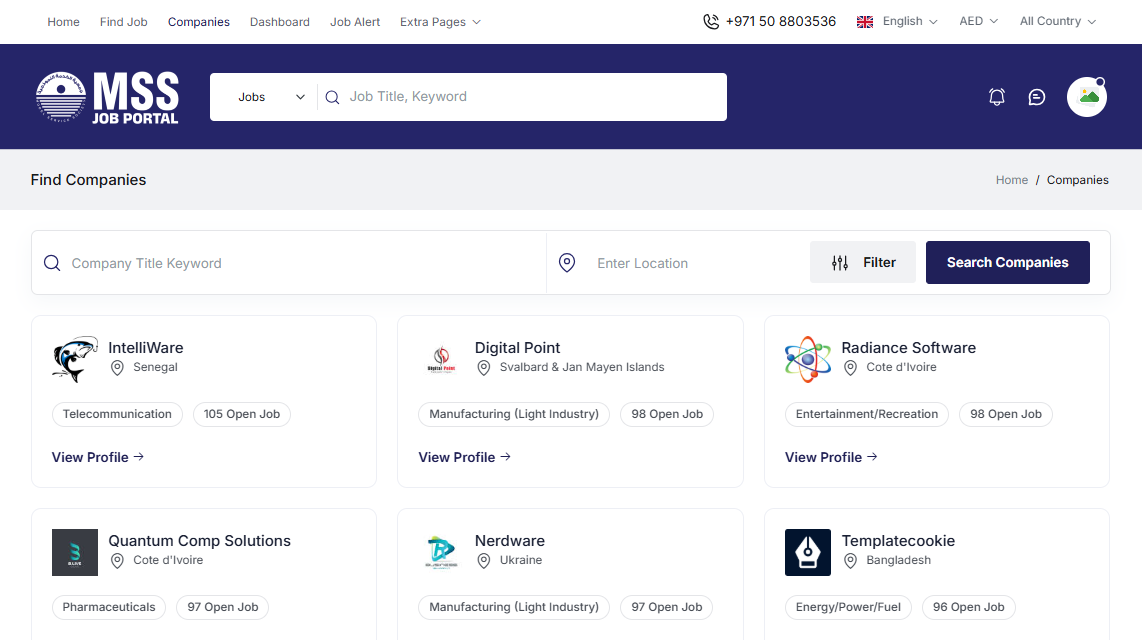Click the Nerdware company logo
The image size is (1142, 640).
click(x=441, y=552)
